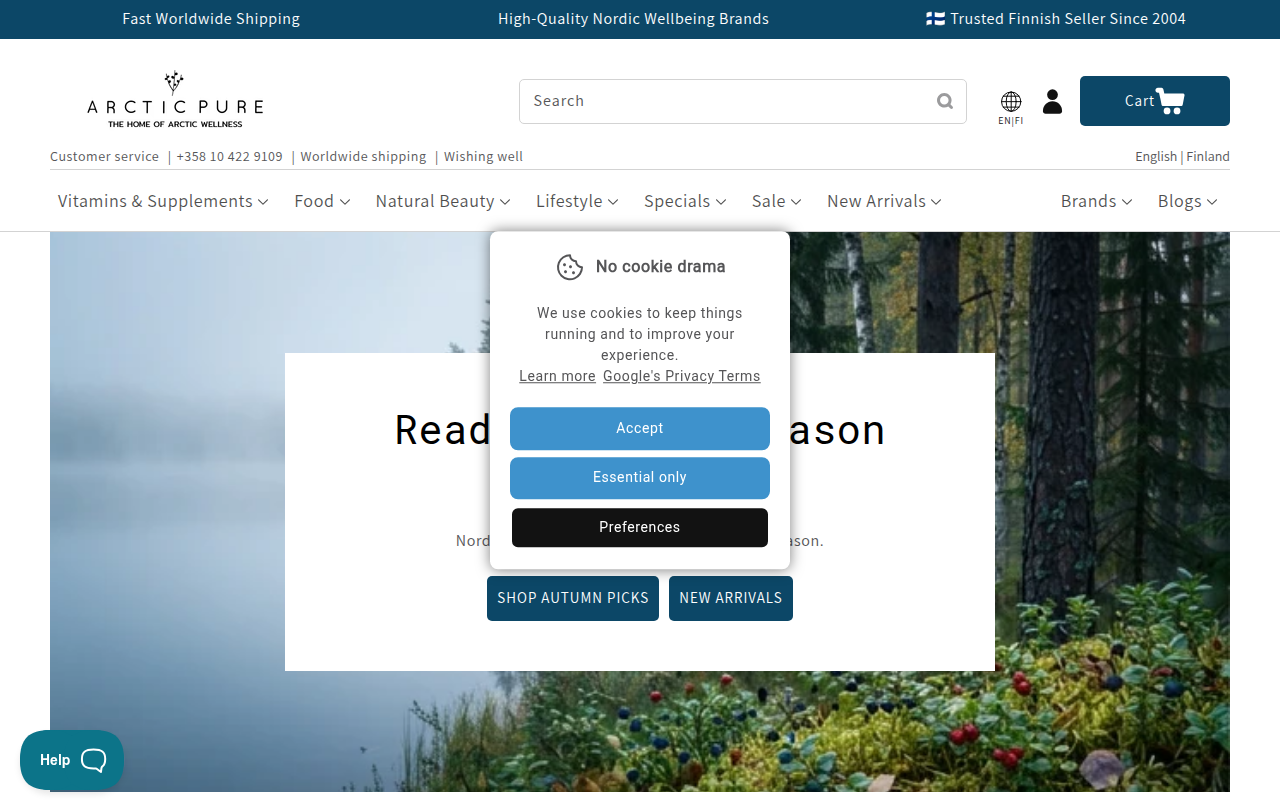Viewport: 1280px width, 800px height.
Task: Open the New Arrivals menu
Action: pyautogui.click(x=884, y=201)
